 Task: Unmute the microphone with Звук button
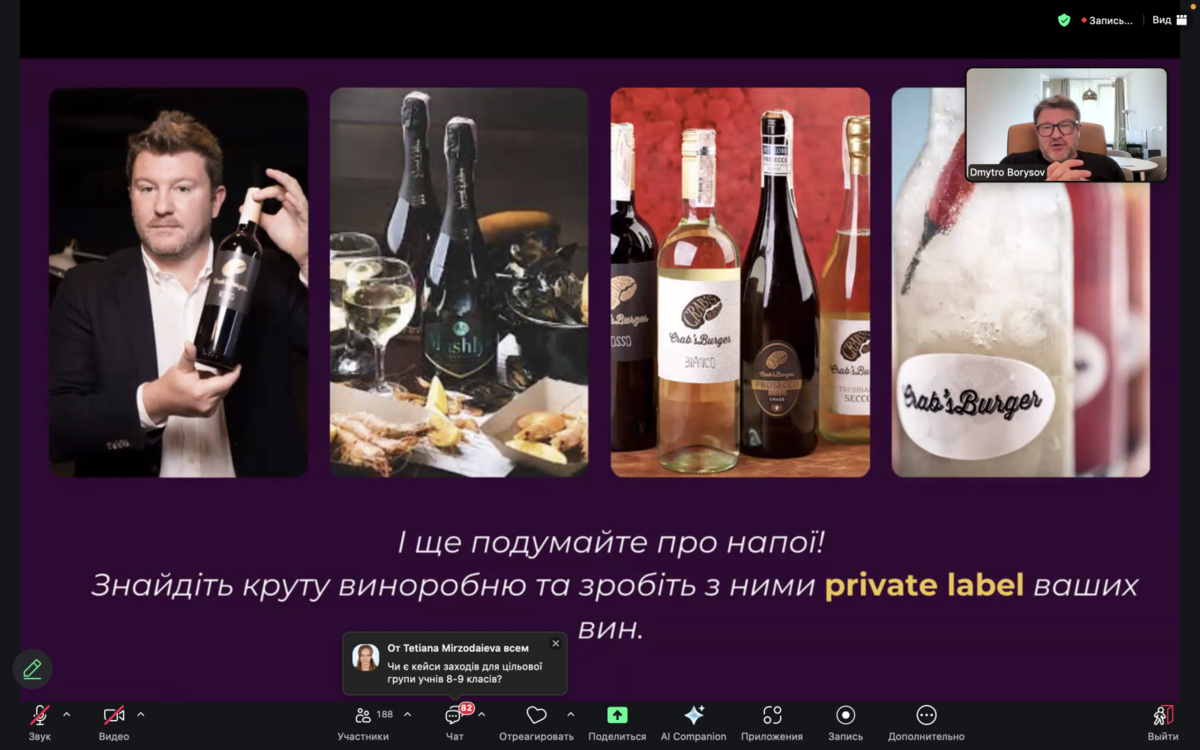40,716
